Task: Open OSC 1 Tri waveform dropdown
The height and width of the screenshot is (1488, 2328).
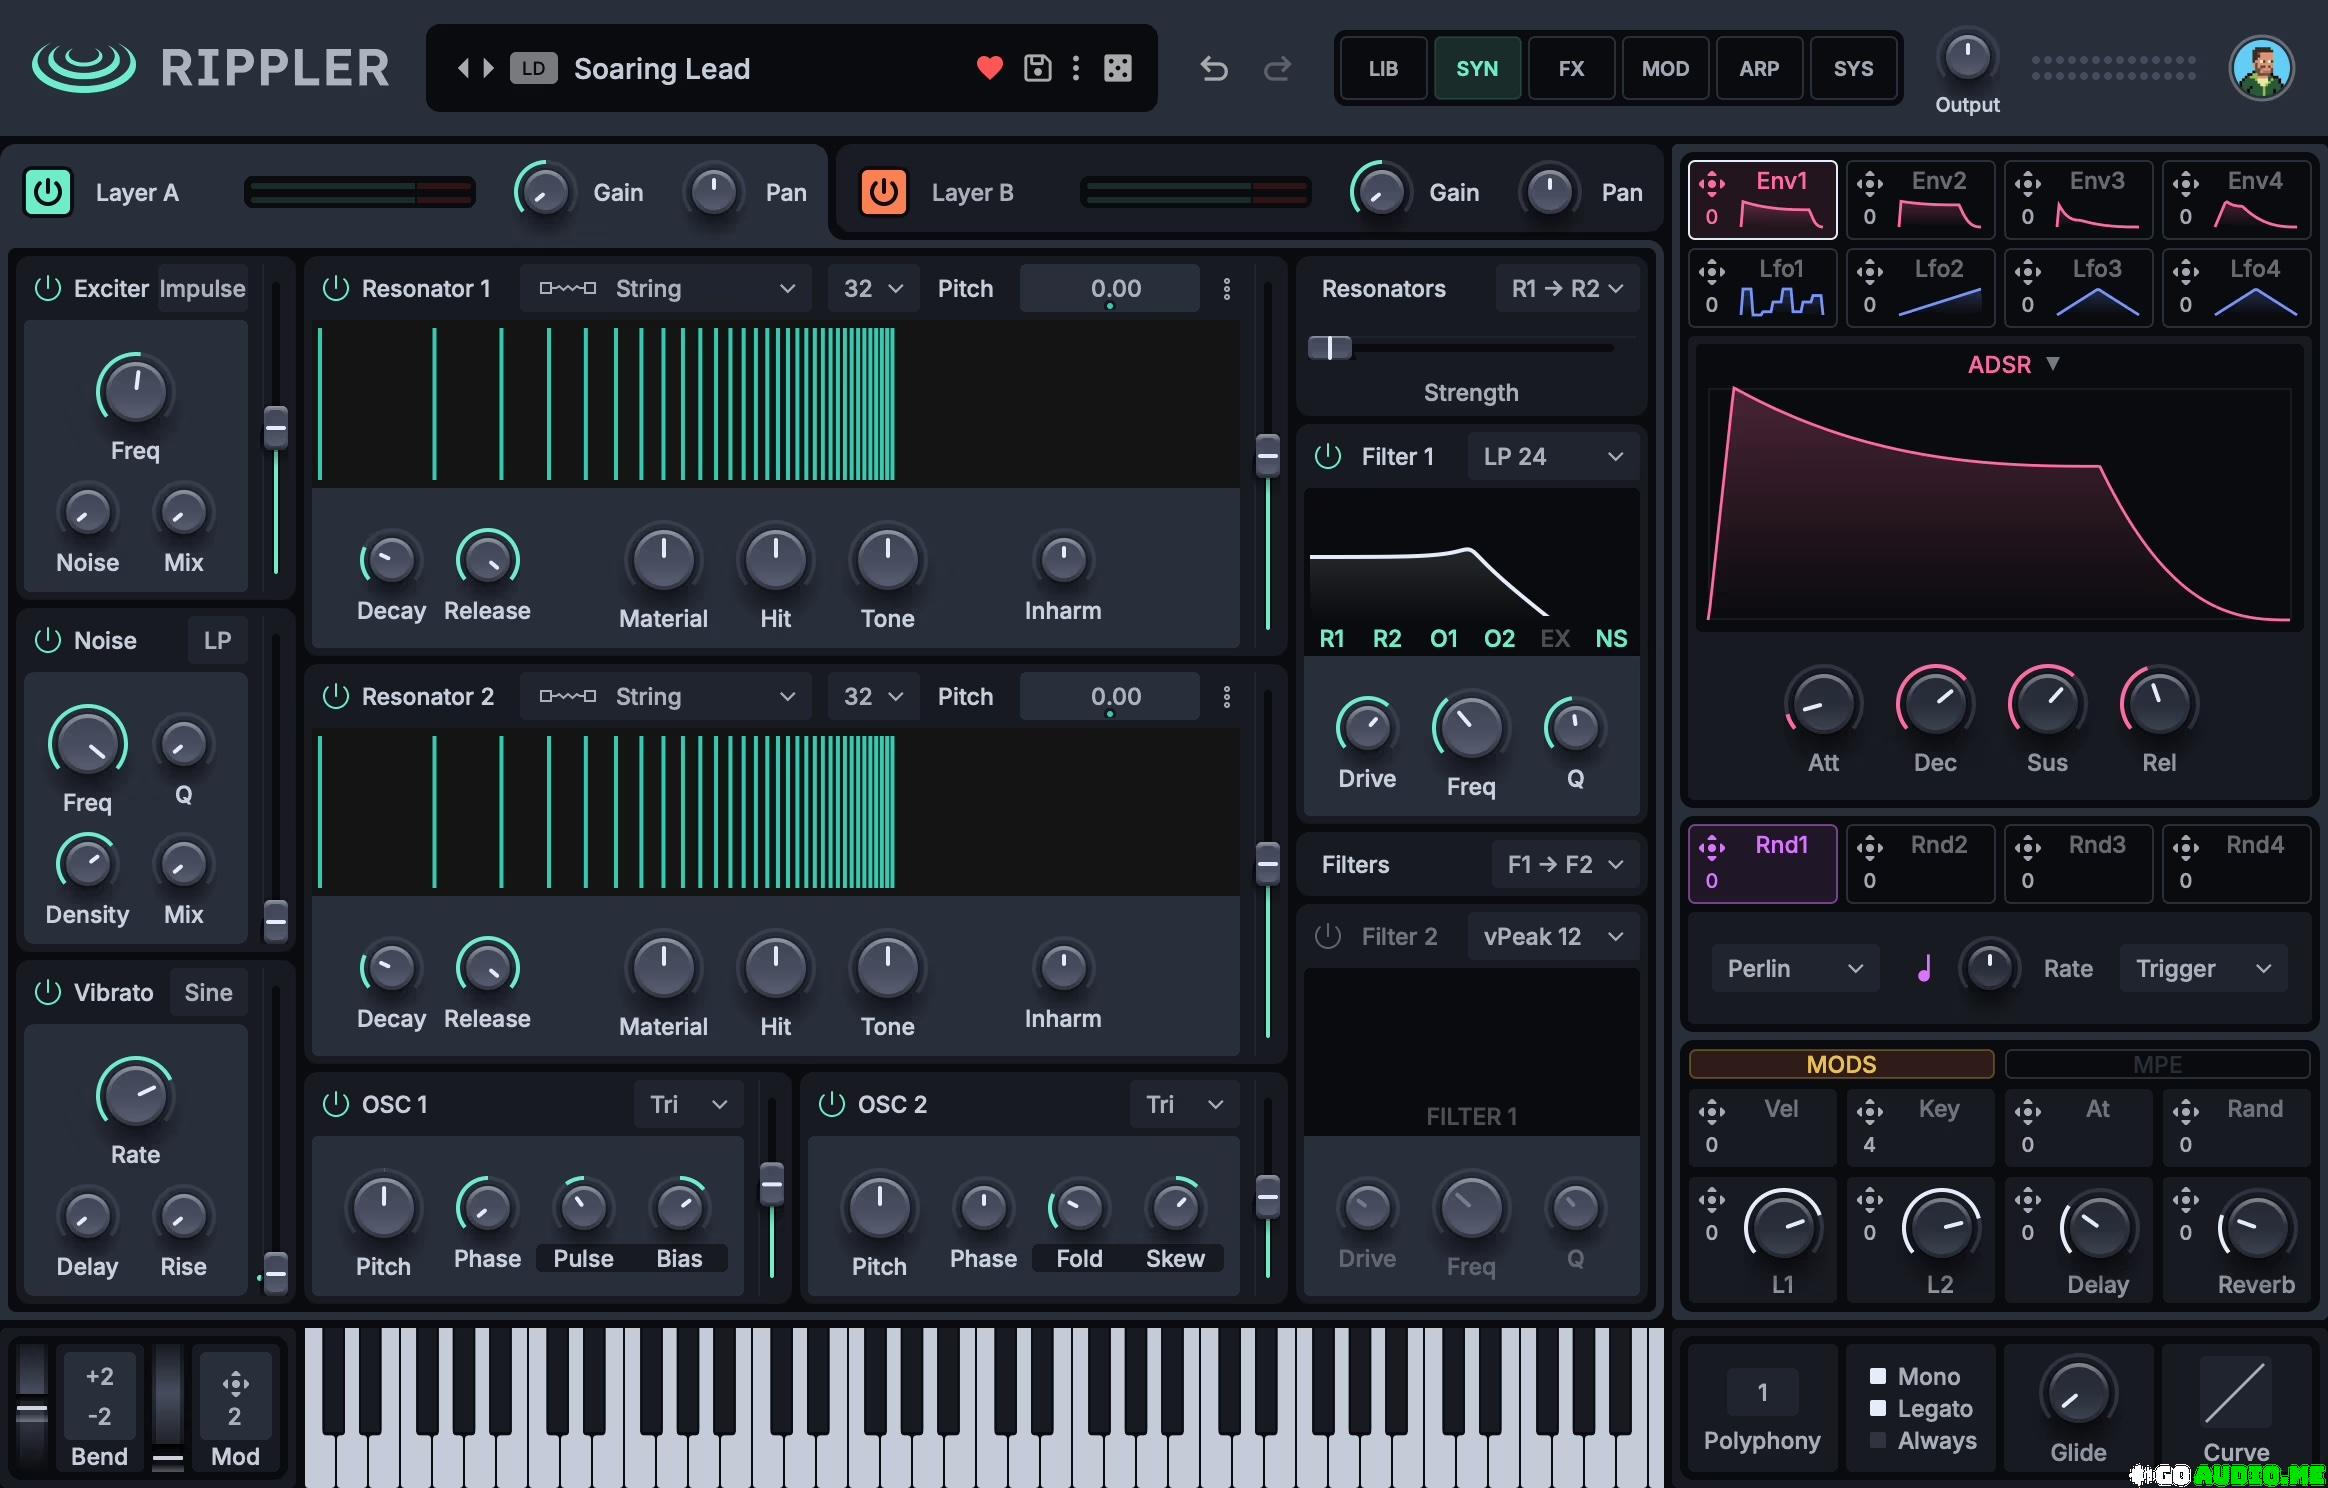Action: click(x=689, y=1105)
